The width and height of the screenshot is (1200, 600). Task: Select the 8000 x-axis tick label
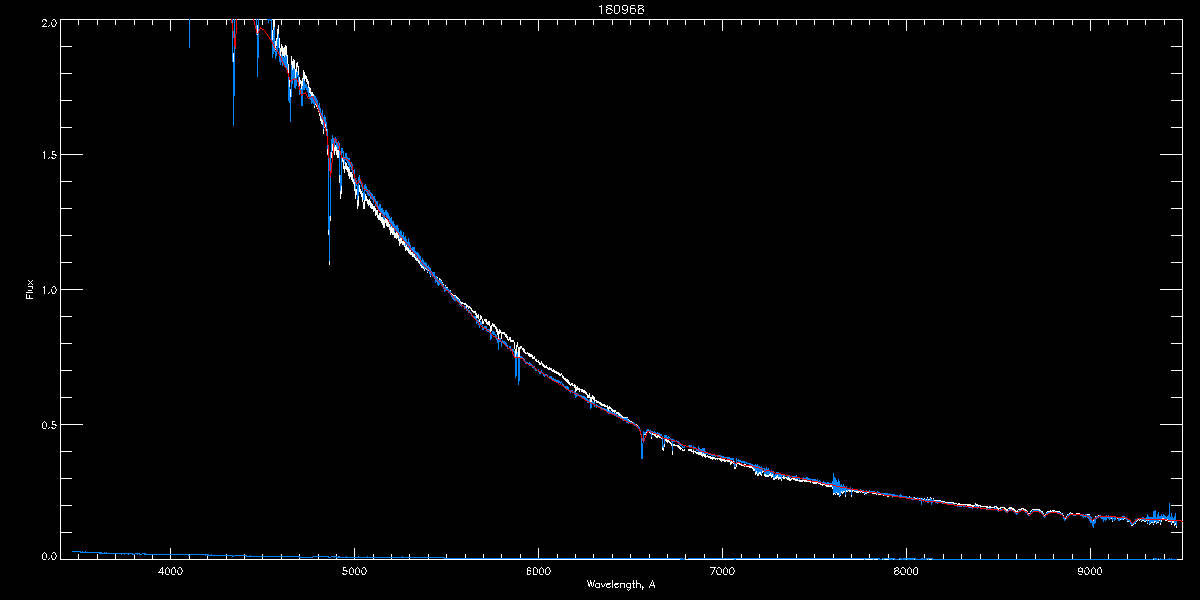click(x=906, y=571)
